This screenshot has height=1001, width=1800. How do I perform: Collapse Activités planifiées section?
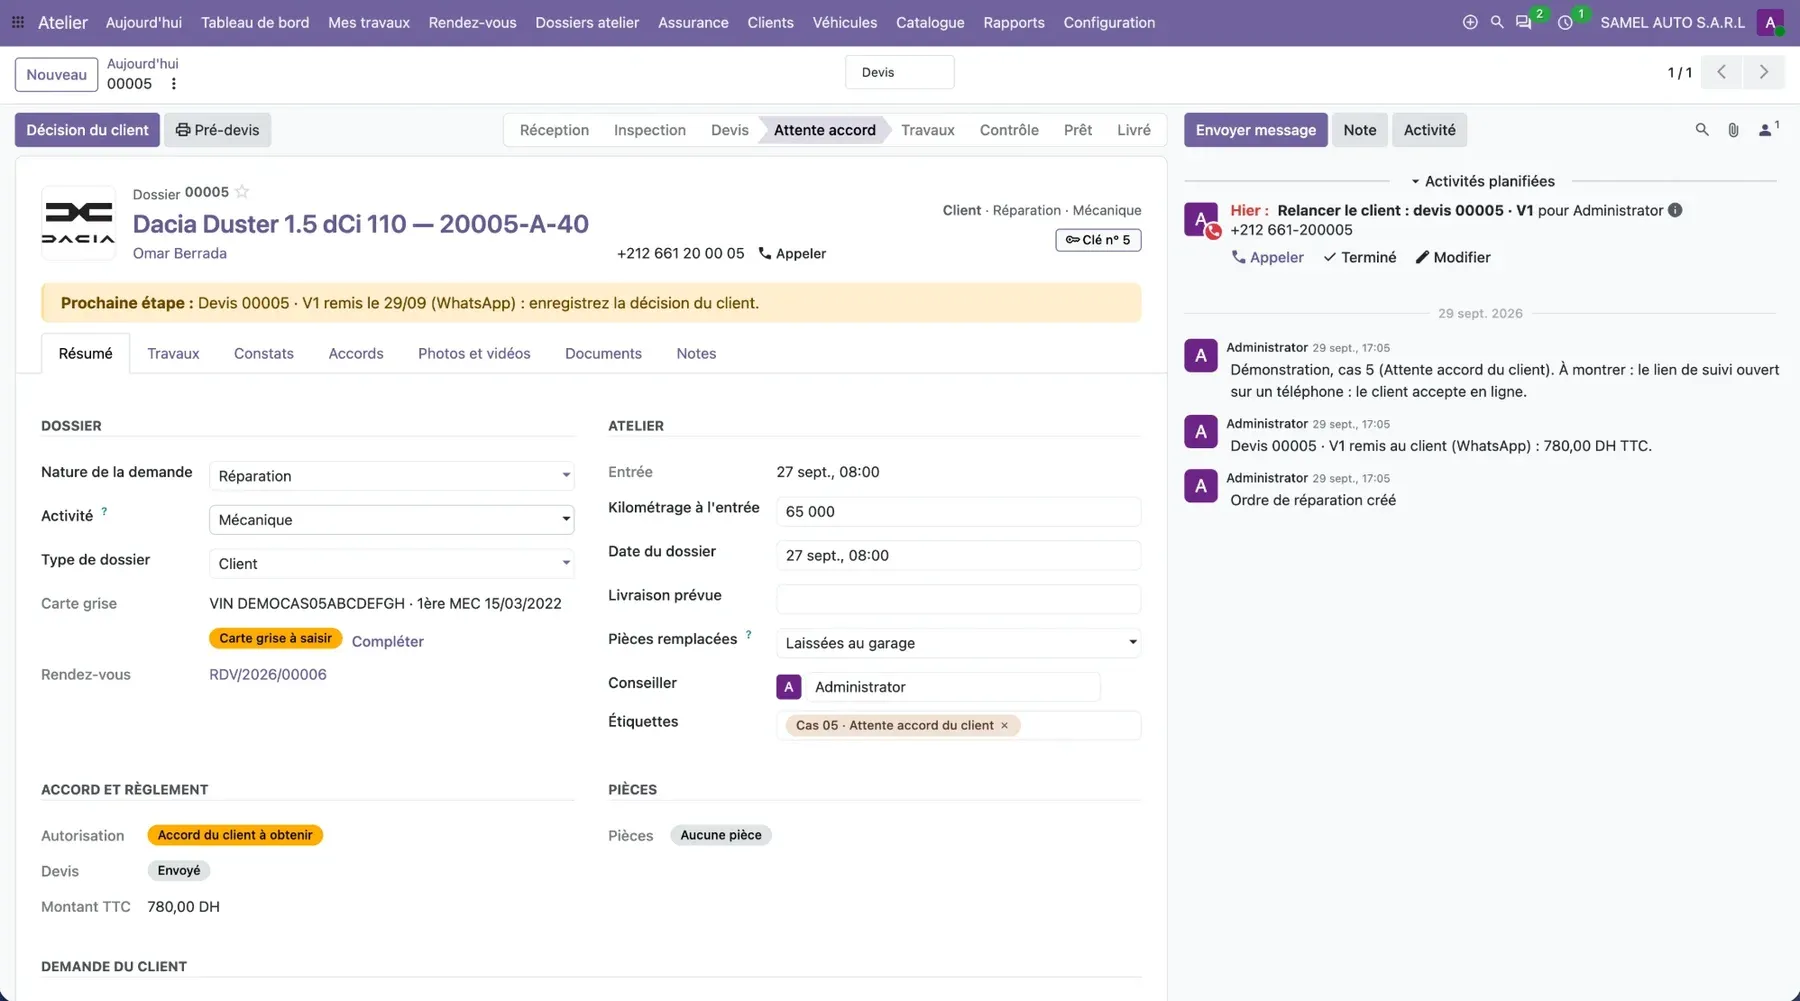(1483, 181)
